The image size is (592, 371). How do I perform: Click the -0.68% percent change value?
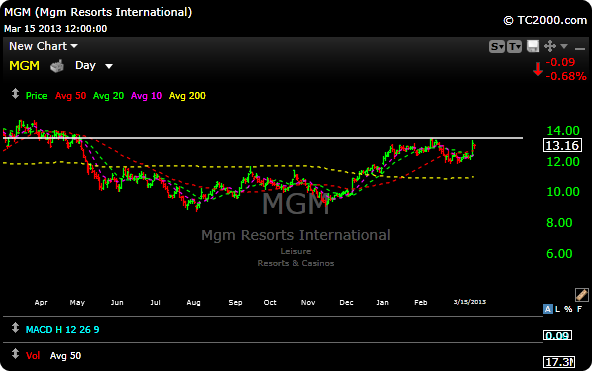(566, 76)
